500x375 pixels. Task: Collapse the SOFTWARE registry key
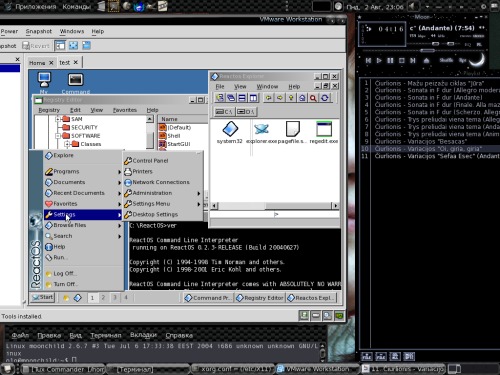point(58,136)
